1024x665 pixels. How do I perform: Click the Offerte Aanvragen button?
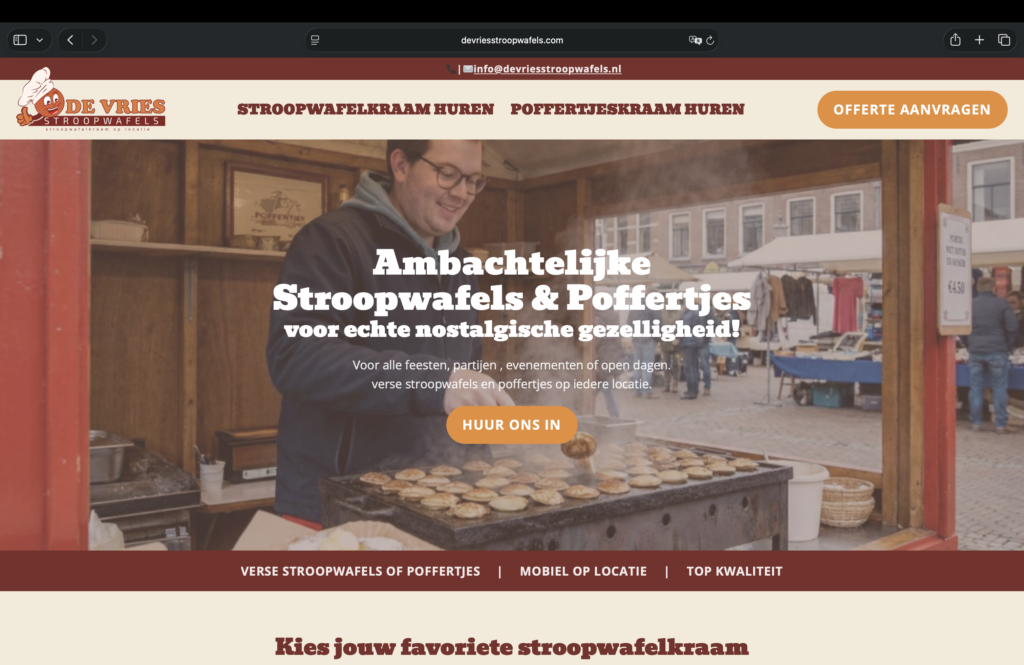click(x=912, y=110)
